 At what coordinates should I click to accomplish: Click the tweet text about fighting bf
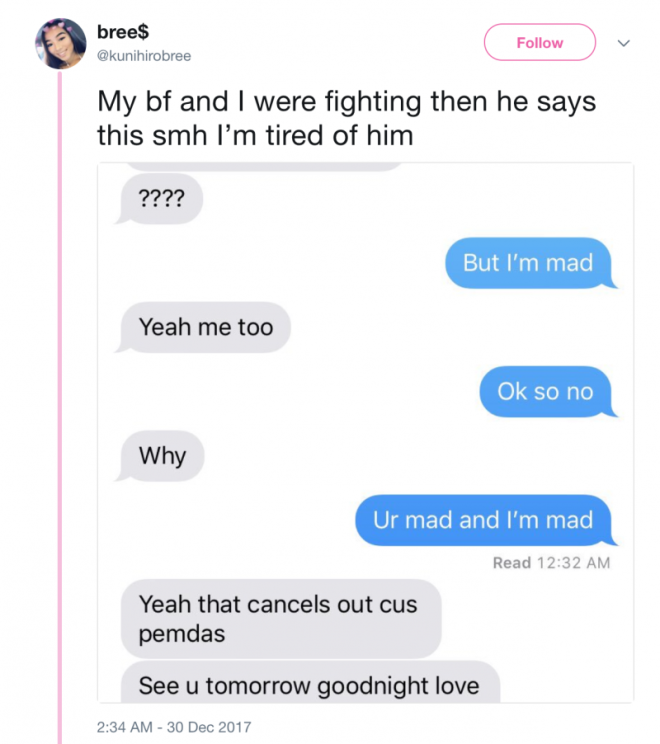pos(346,118)
